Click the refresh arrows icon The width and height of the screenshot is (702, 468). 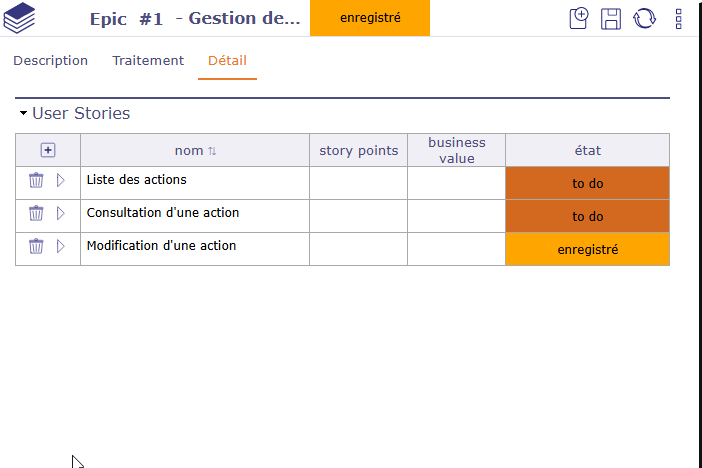pyautogui.click(x=643, y=18)
